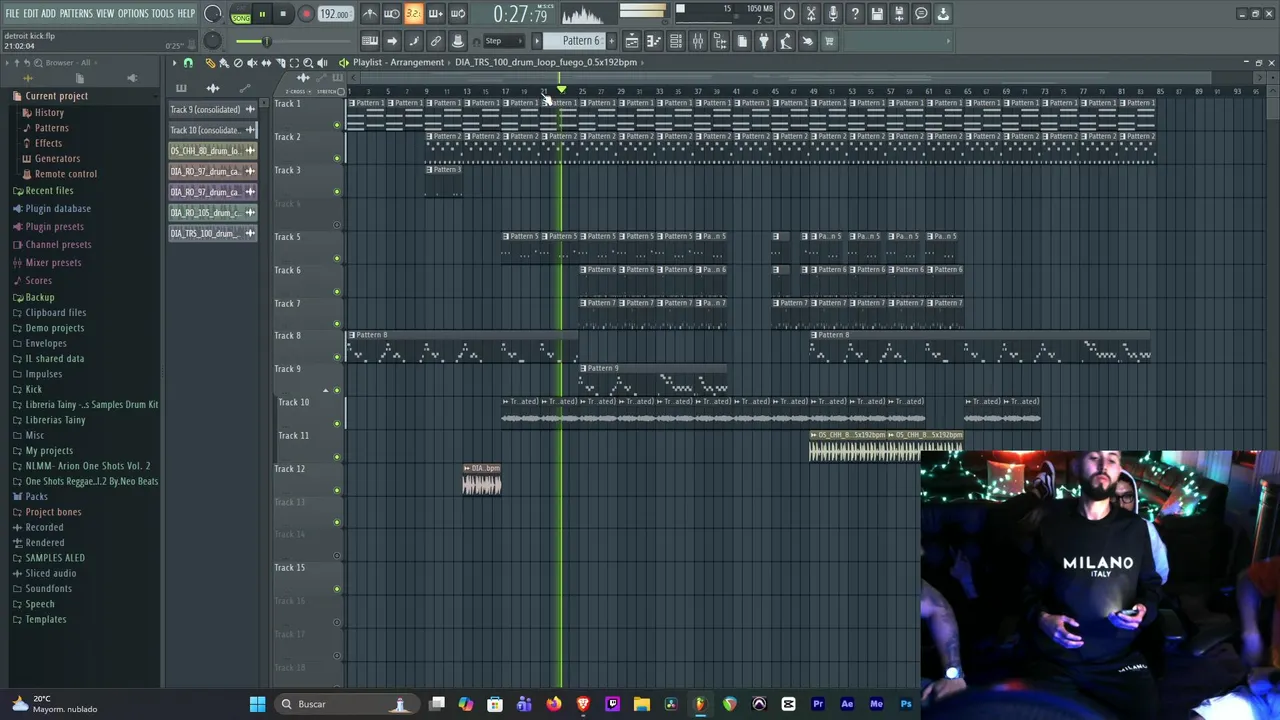Image resolution: width=1280 pixels, height=720 pixels.
Task: Open the content library download icon
Action: click(x=943, y=14)
